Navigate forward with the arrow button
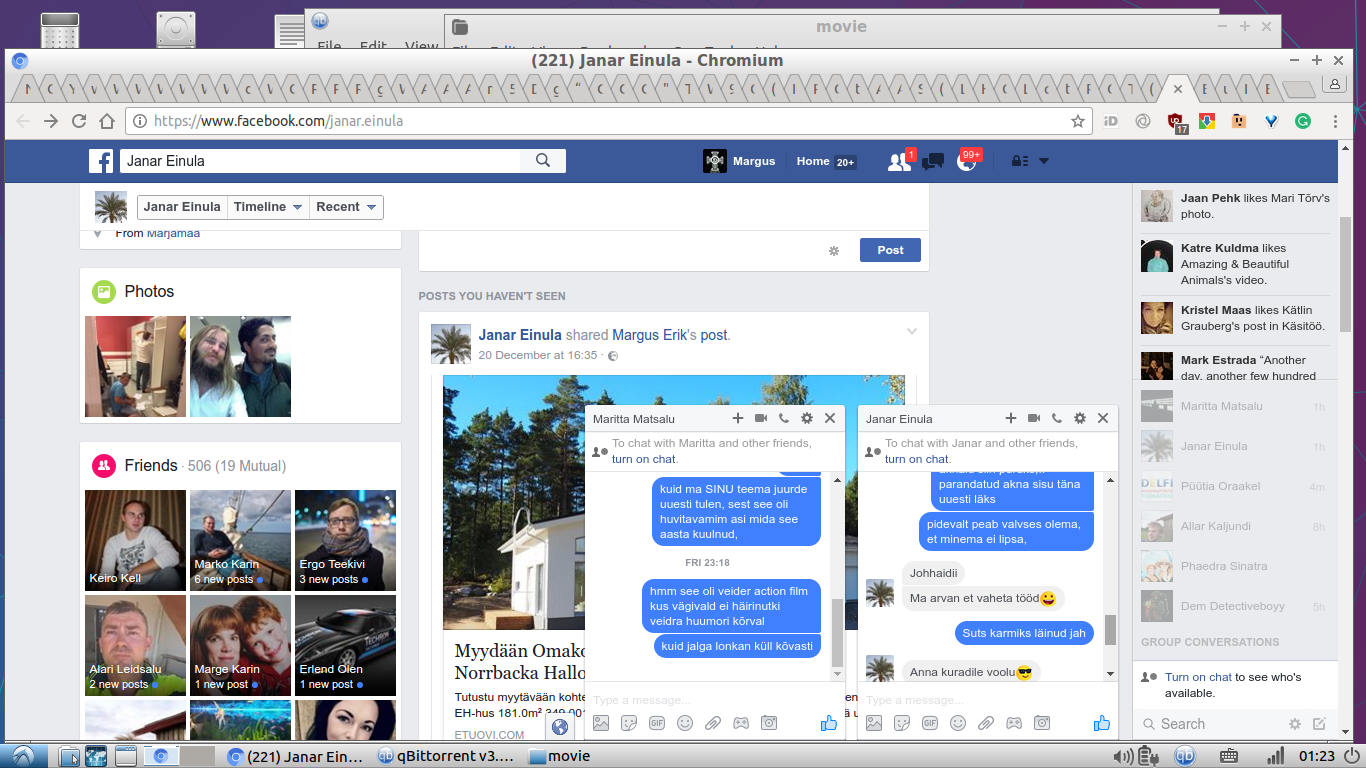 coord(51,121)
